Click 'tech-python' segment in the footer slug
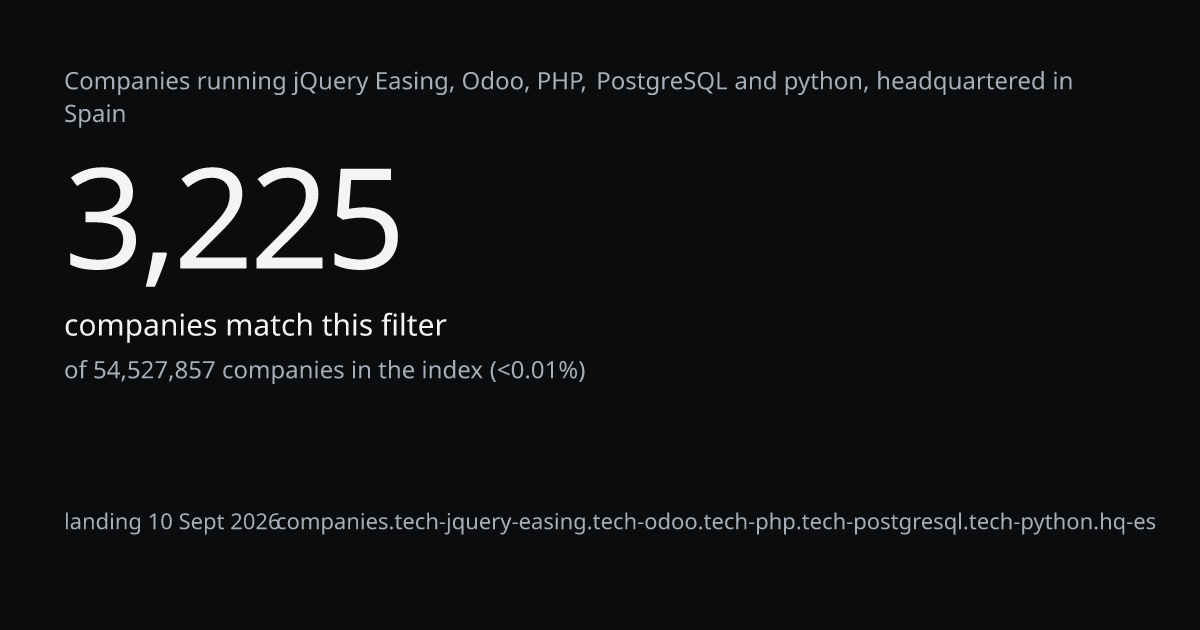The image size is (1200, 630). tap(1030, 522)
